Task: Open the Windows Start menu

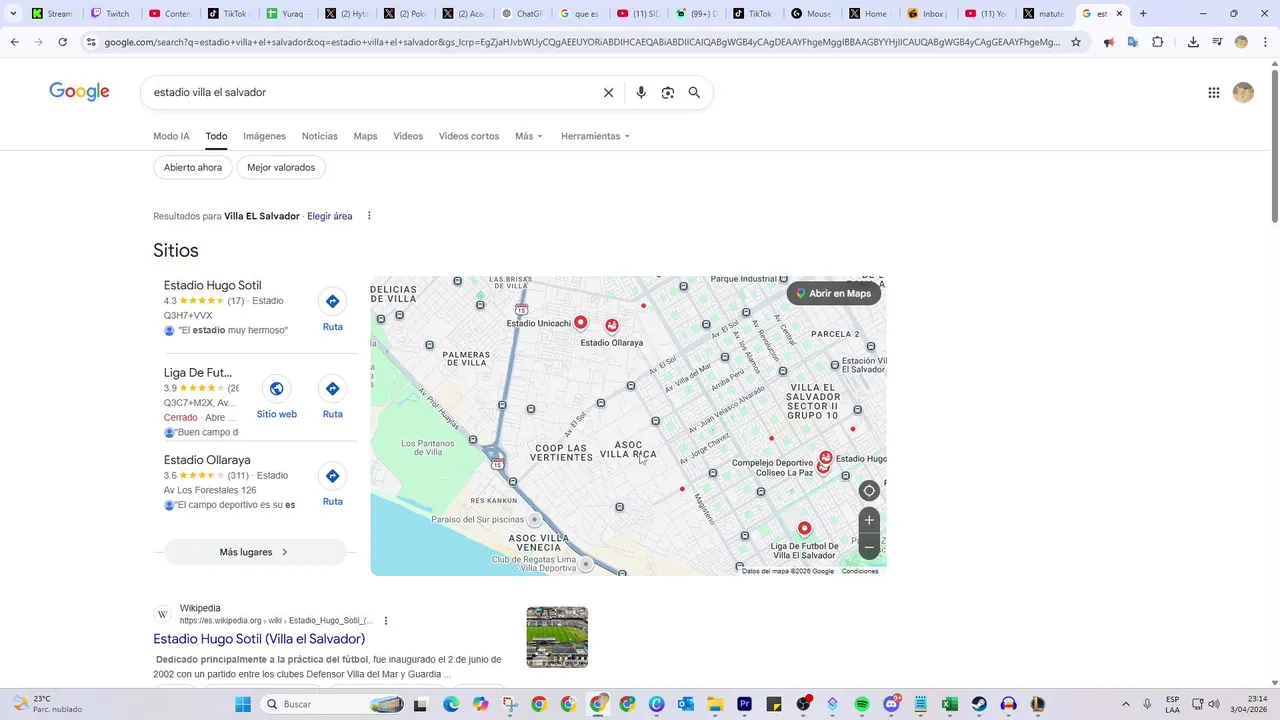Action: point(243,704)
